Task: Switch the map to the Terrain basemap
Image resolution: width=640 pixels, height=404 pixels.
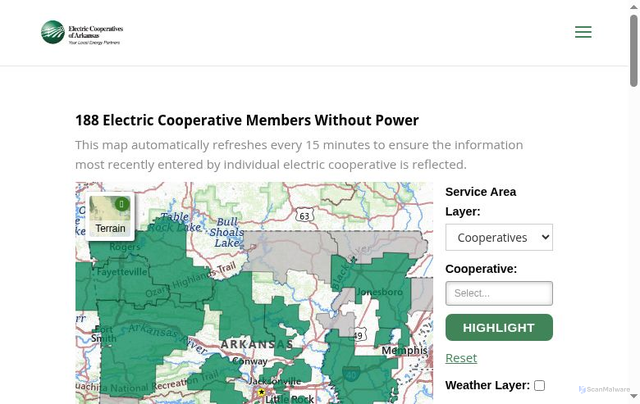Action: 110,216
